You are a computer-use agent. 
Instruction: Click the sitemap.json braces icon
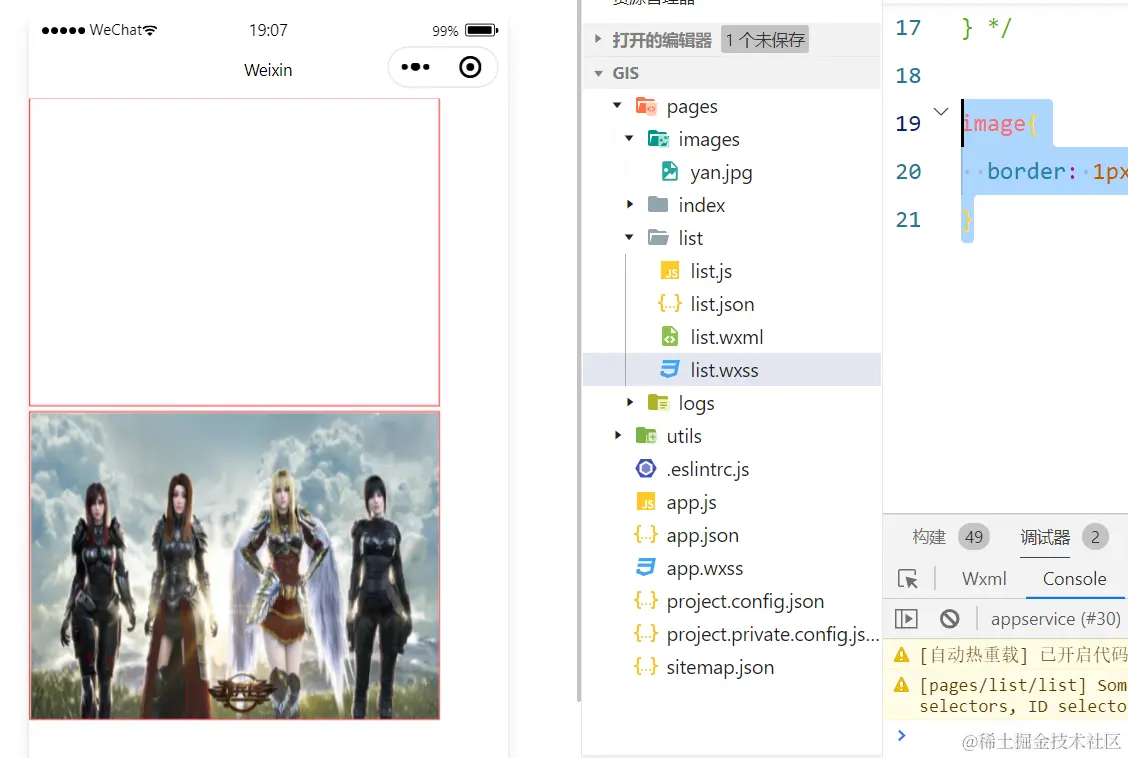click(646, 667)
